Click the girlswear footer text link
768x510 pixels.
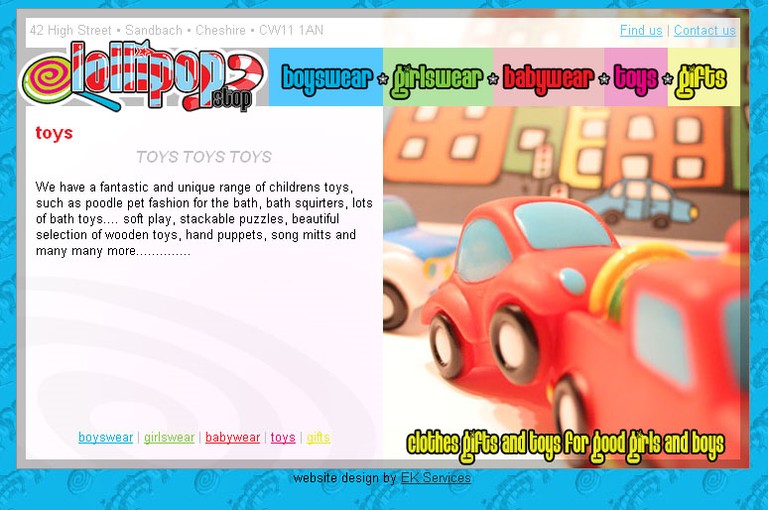[x=169, y=437]
